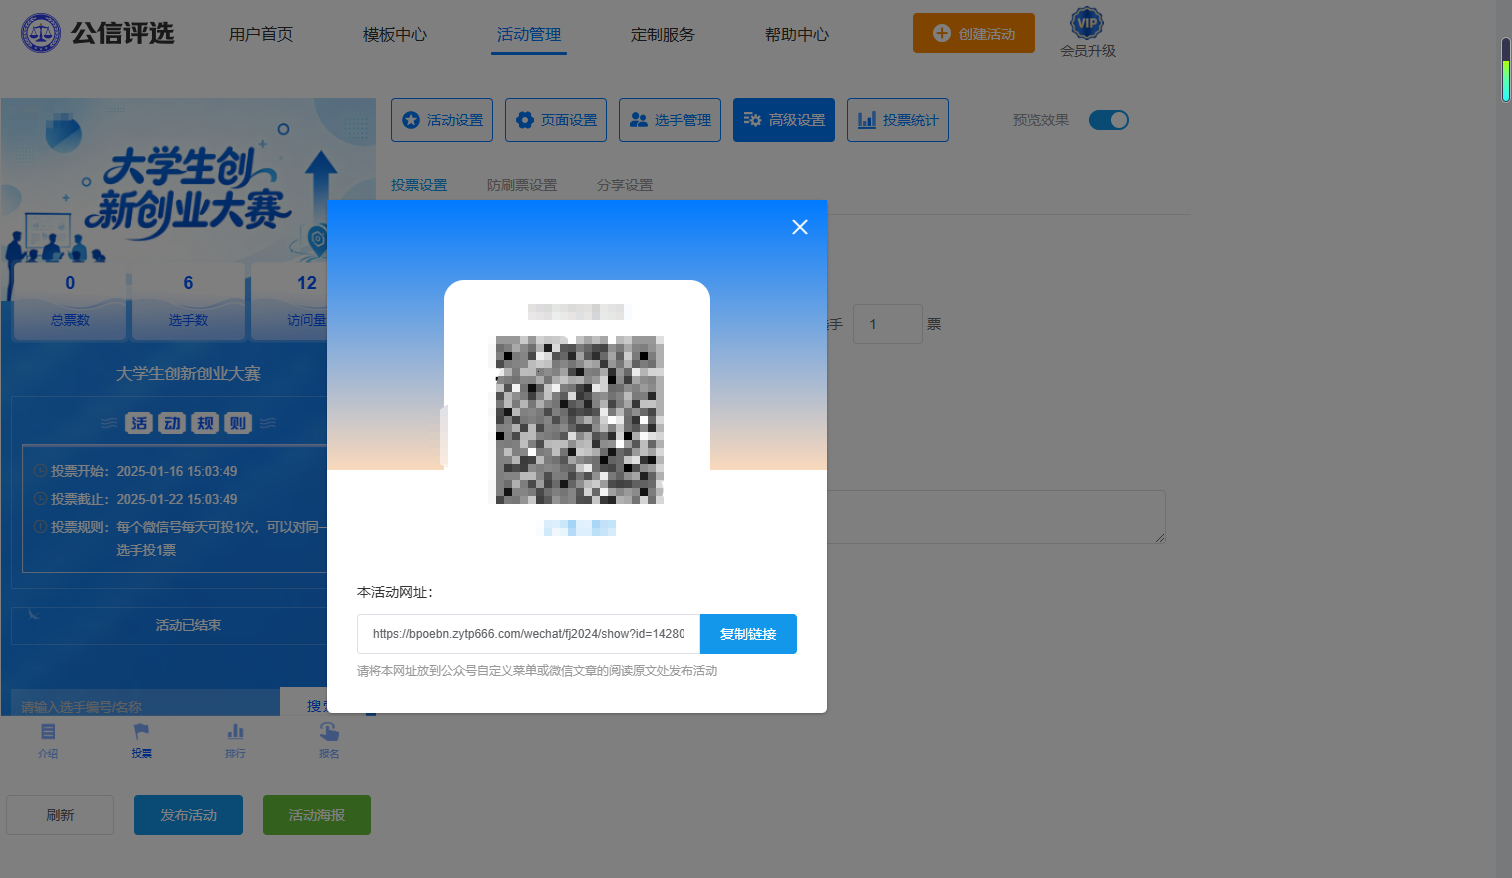Click the large text area behind the popup

pyautogui.click(x=996, y=517)
